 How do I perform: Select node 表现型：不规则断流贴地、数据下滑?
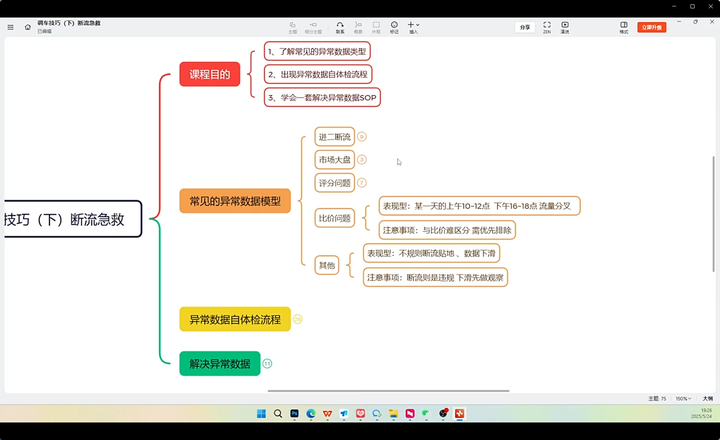click(x=431, y=253)
